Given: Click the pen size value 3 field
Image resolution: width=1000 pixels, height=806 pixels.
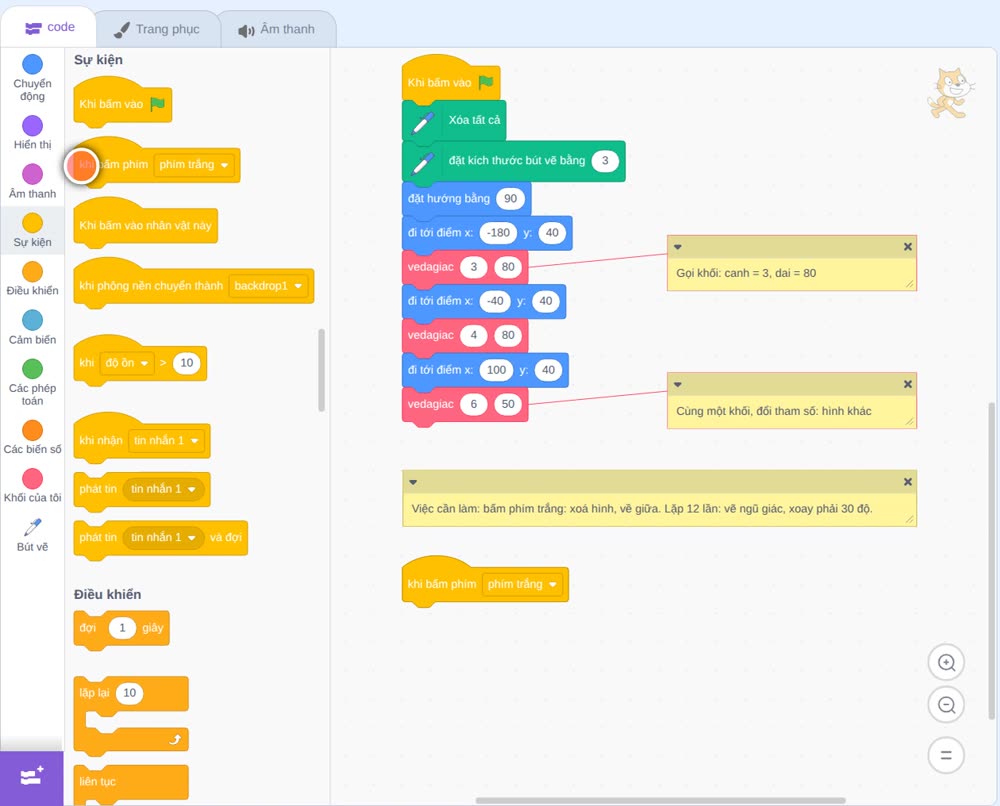Looking at the screenshot, I should pos(605,161).
